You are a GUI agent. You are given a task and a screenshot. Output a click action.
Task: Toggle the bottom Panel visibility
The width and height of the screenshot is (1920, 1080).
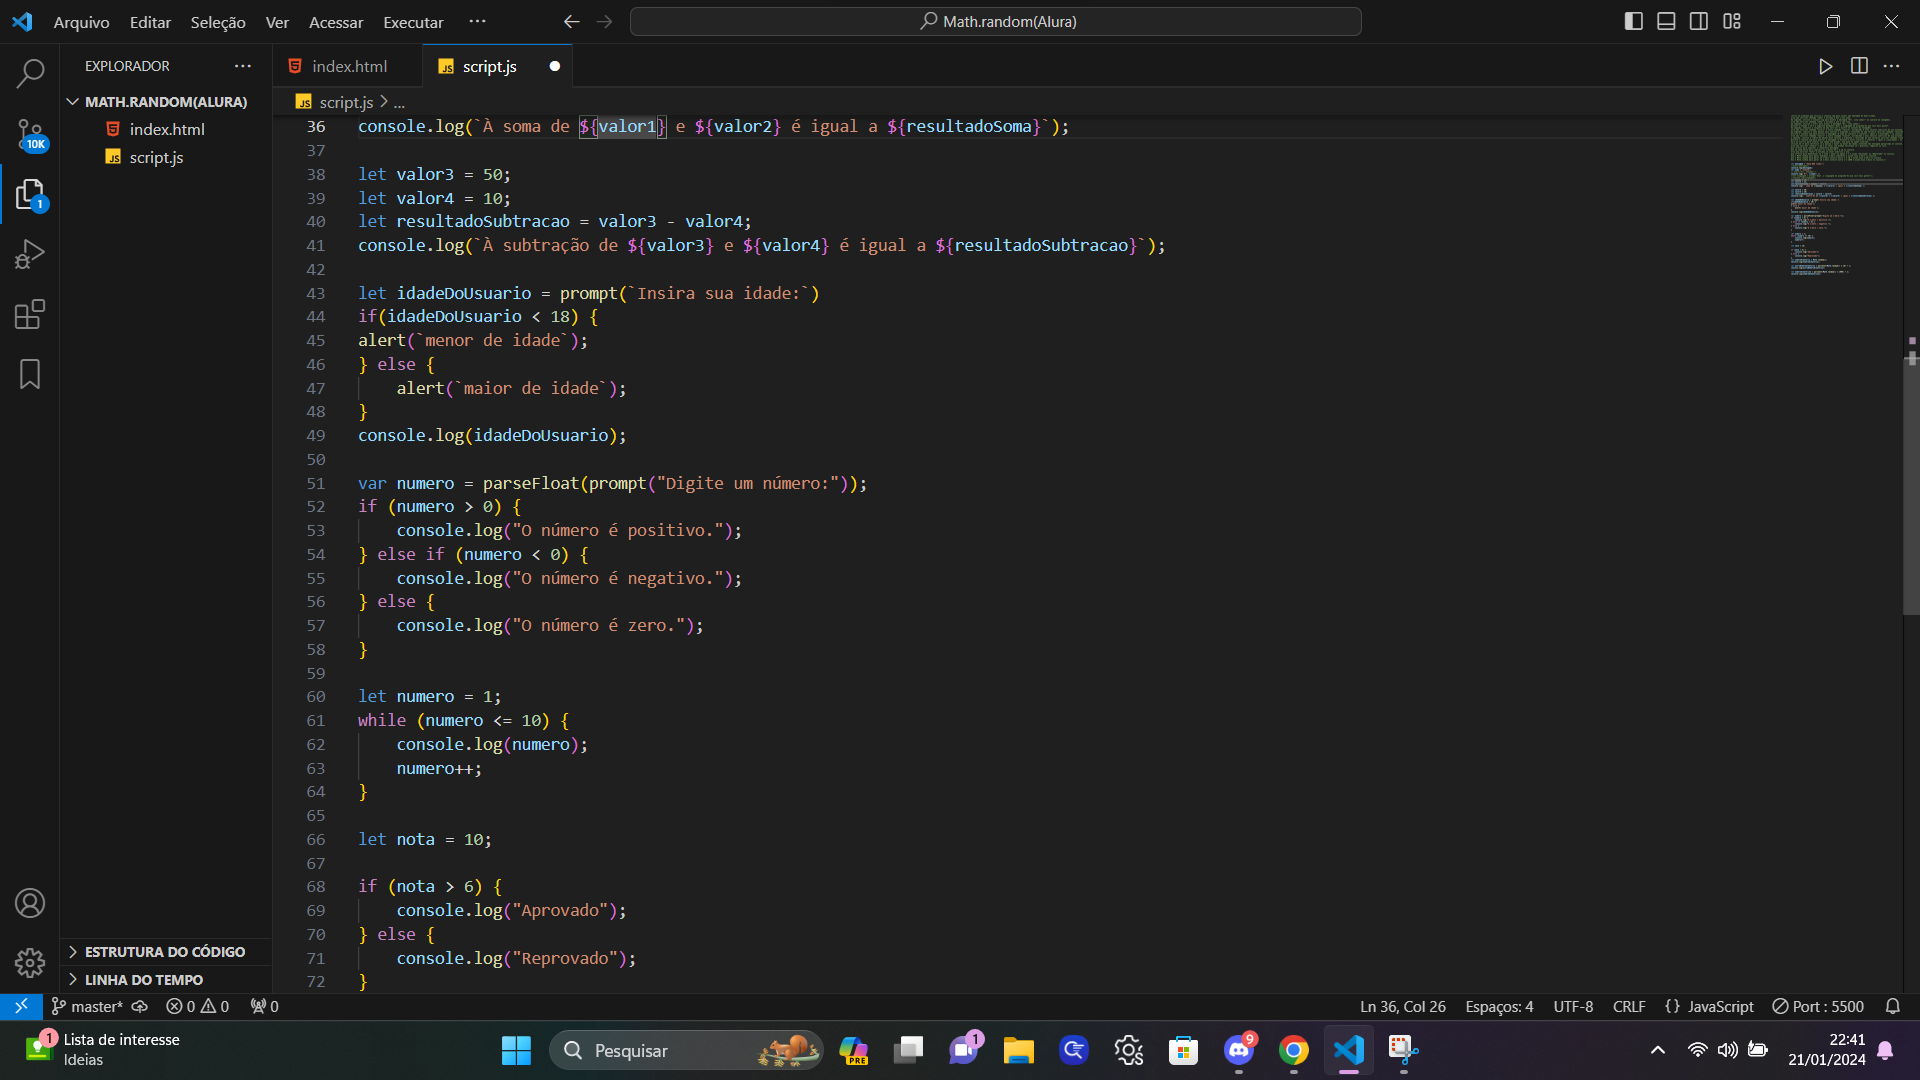[1666, 21]
